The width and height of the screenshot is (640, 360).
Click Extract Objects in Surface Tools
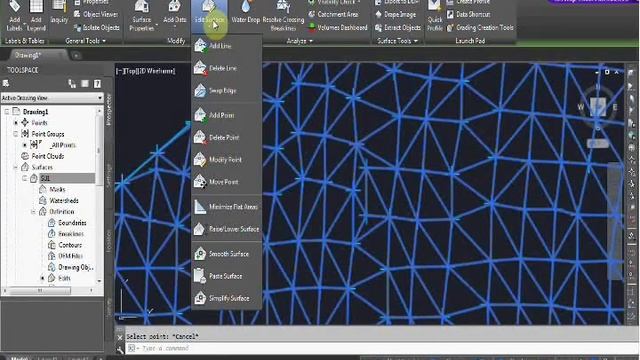398,27
